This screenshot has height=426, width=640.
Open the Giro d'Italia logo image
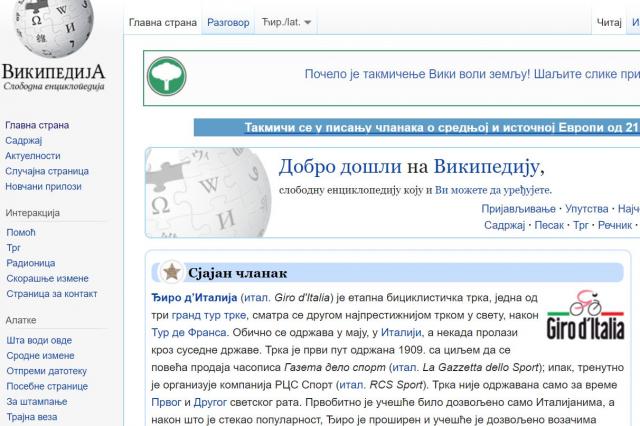coord(586,315)
